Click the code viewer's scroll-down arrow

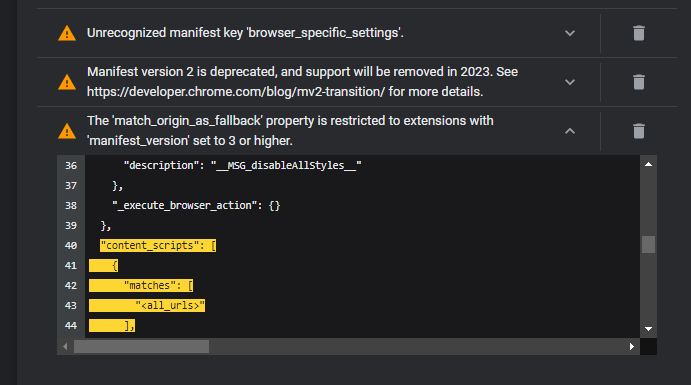648,329
